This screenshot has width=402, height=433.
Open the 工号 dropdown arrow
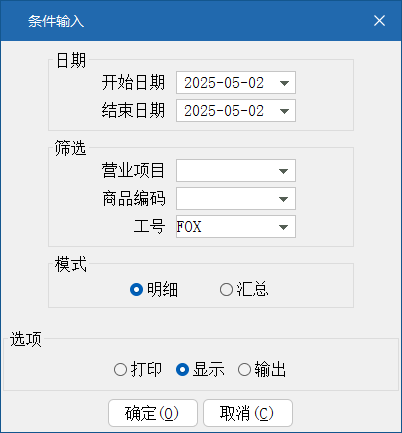(x=283, y=227)
